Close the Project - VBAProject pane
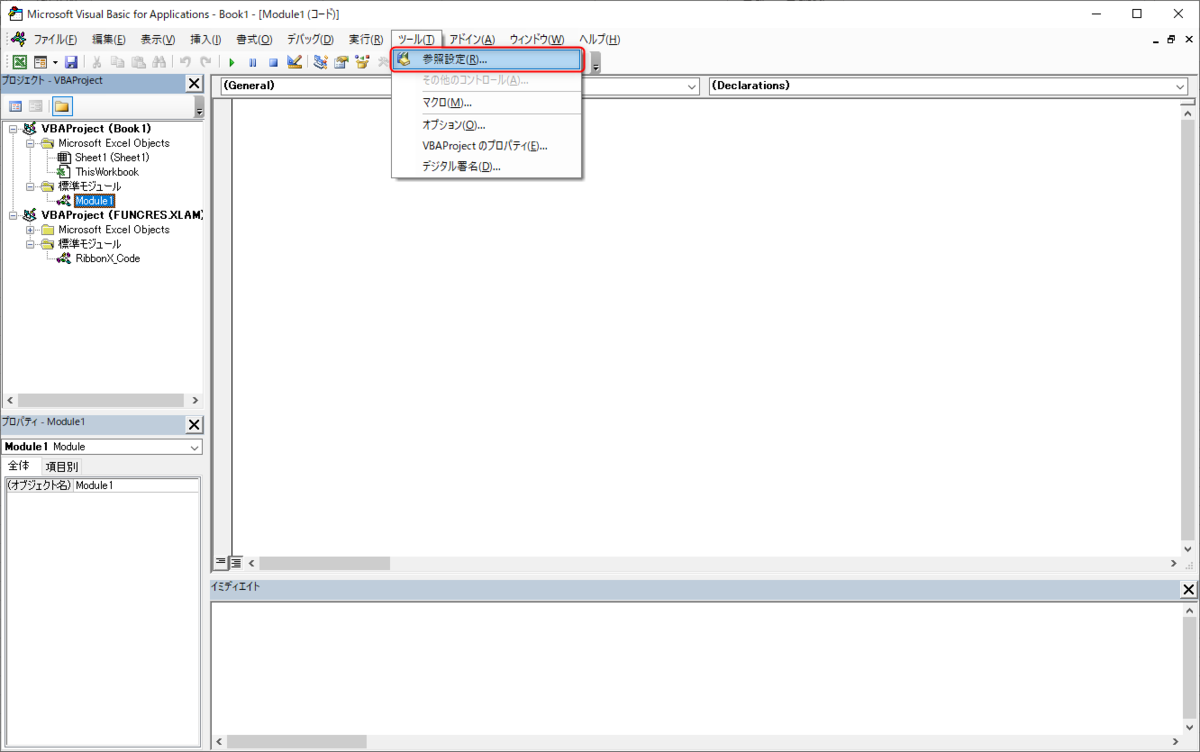Image resolution: width=1200 pixels, height=752 pixels. tap(194, 83)
